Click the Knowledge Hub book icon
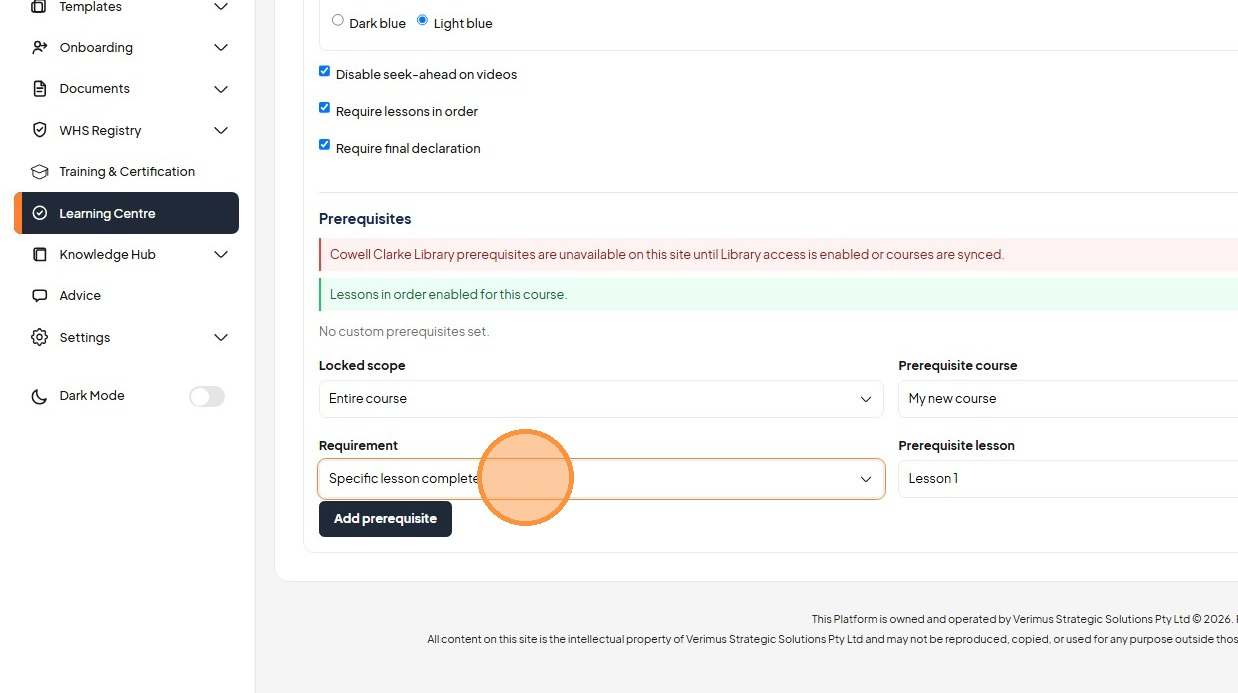The image size is (1238, 693). pos(40,254)
